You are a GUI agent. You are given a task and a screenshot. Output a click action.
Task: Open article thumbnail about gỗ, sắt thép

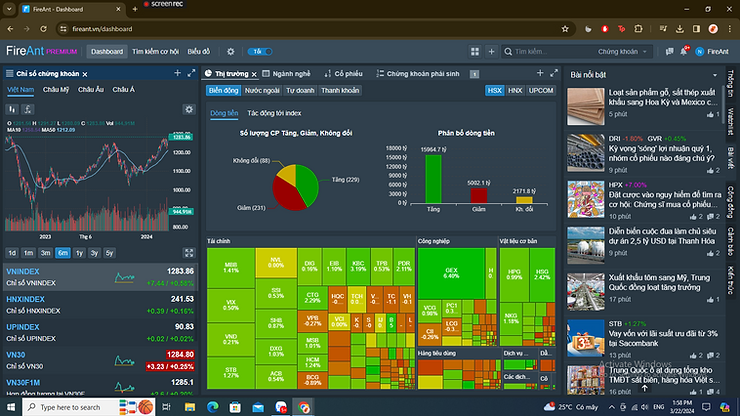click(x=586, y=106)
